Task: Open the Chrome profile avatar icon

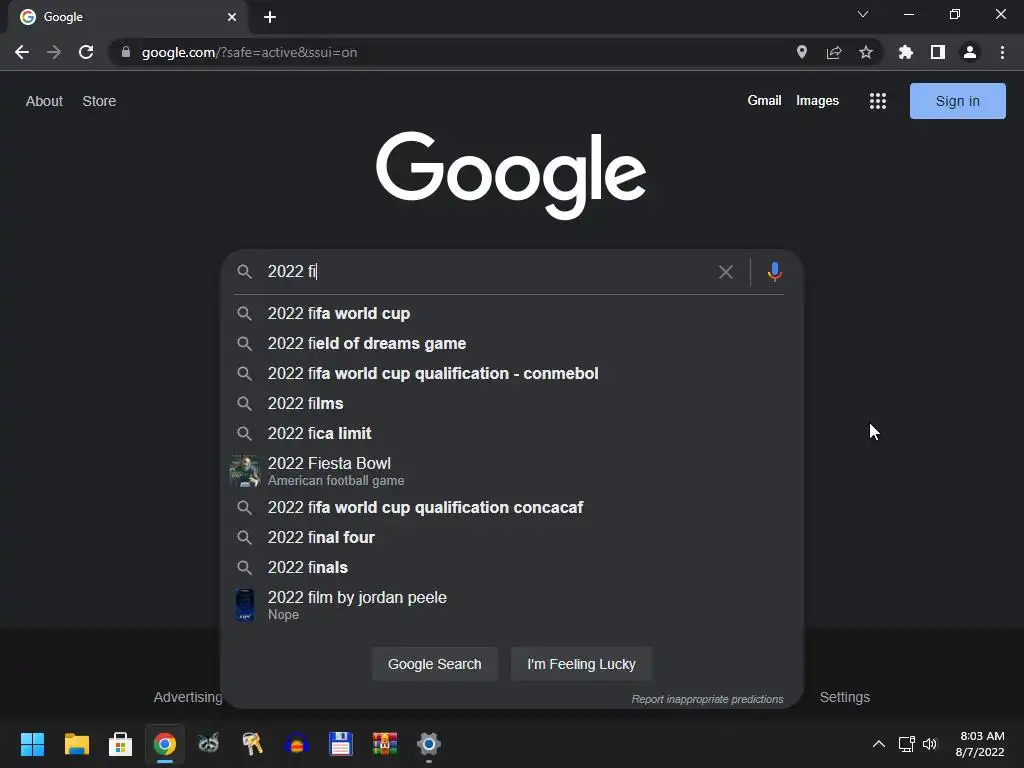Action: click(x=970, y=52)
